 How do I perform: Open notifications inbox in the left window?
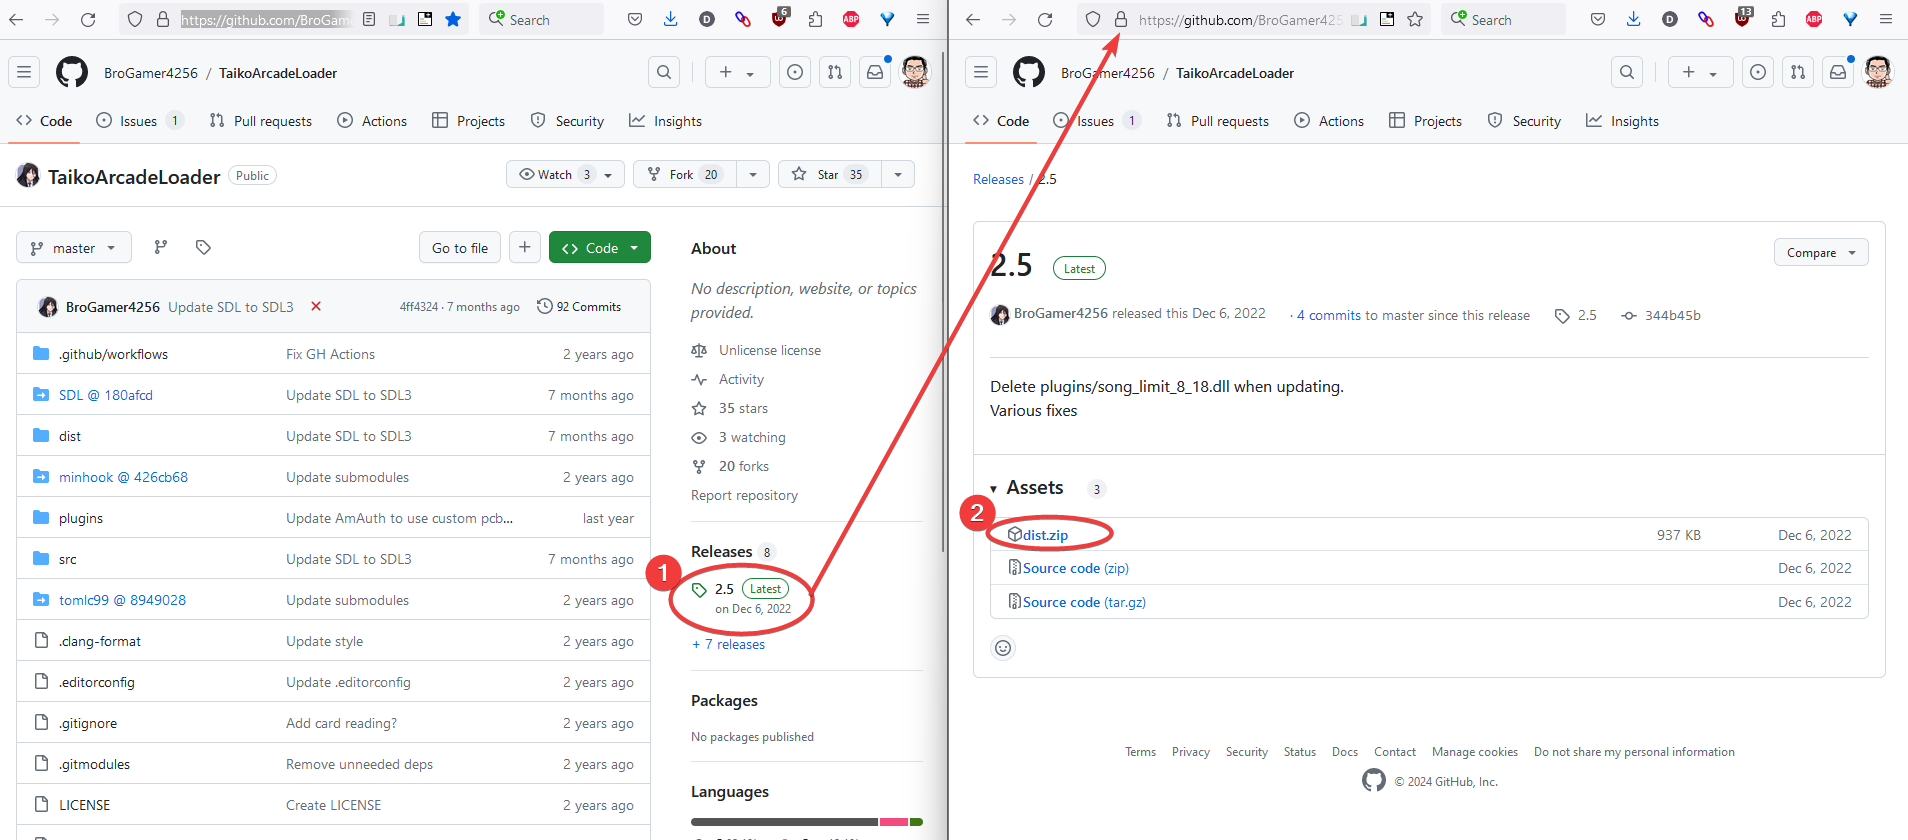tap(875, 72)
